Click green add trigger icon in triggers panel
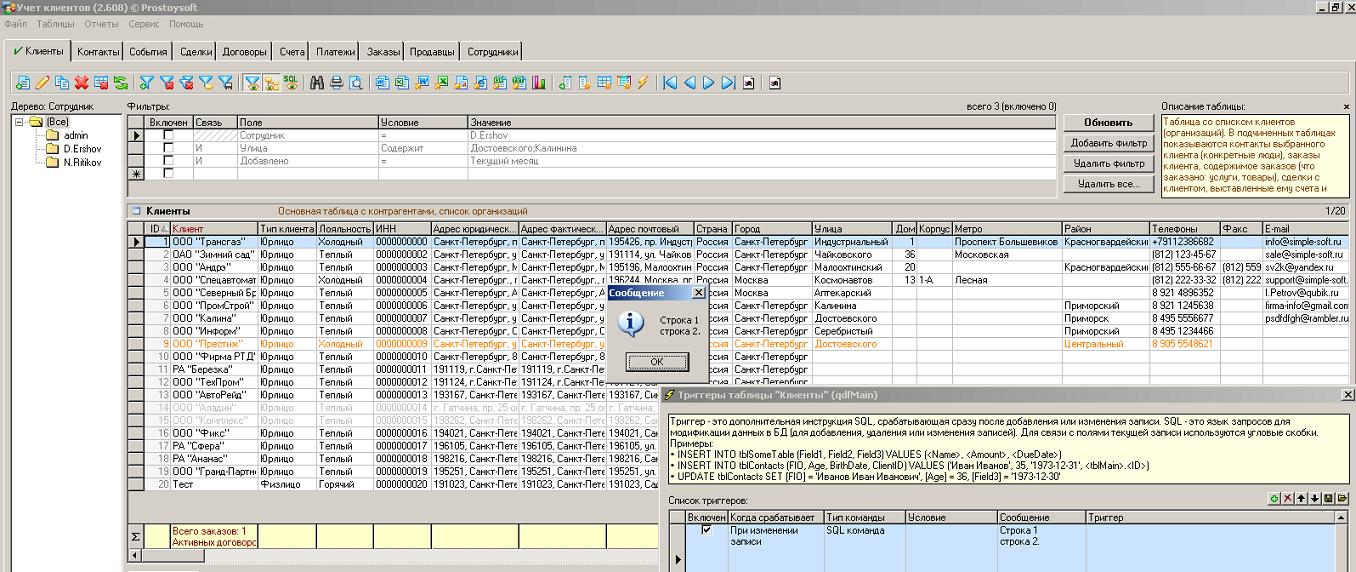Viewport: 1356px width, 572px height. (1274, 498)
